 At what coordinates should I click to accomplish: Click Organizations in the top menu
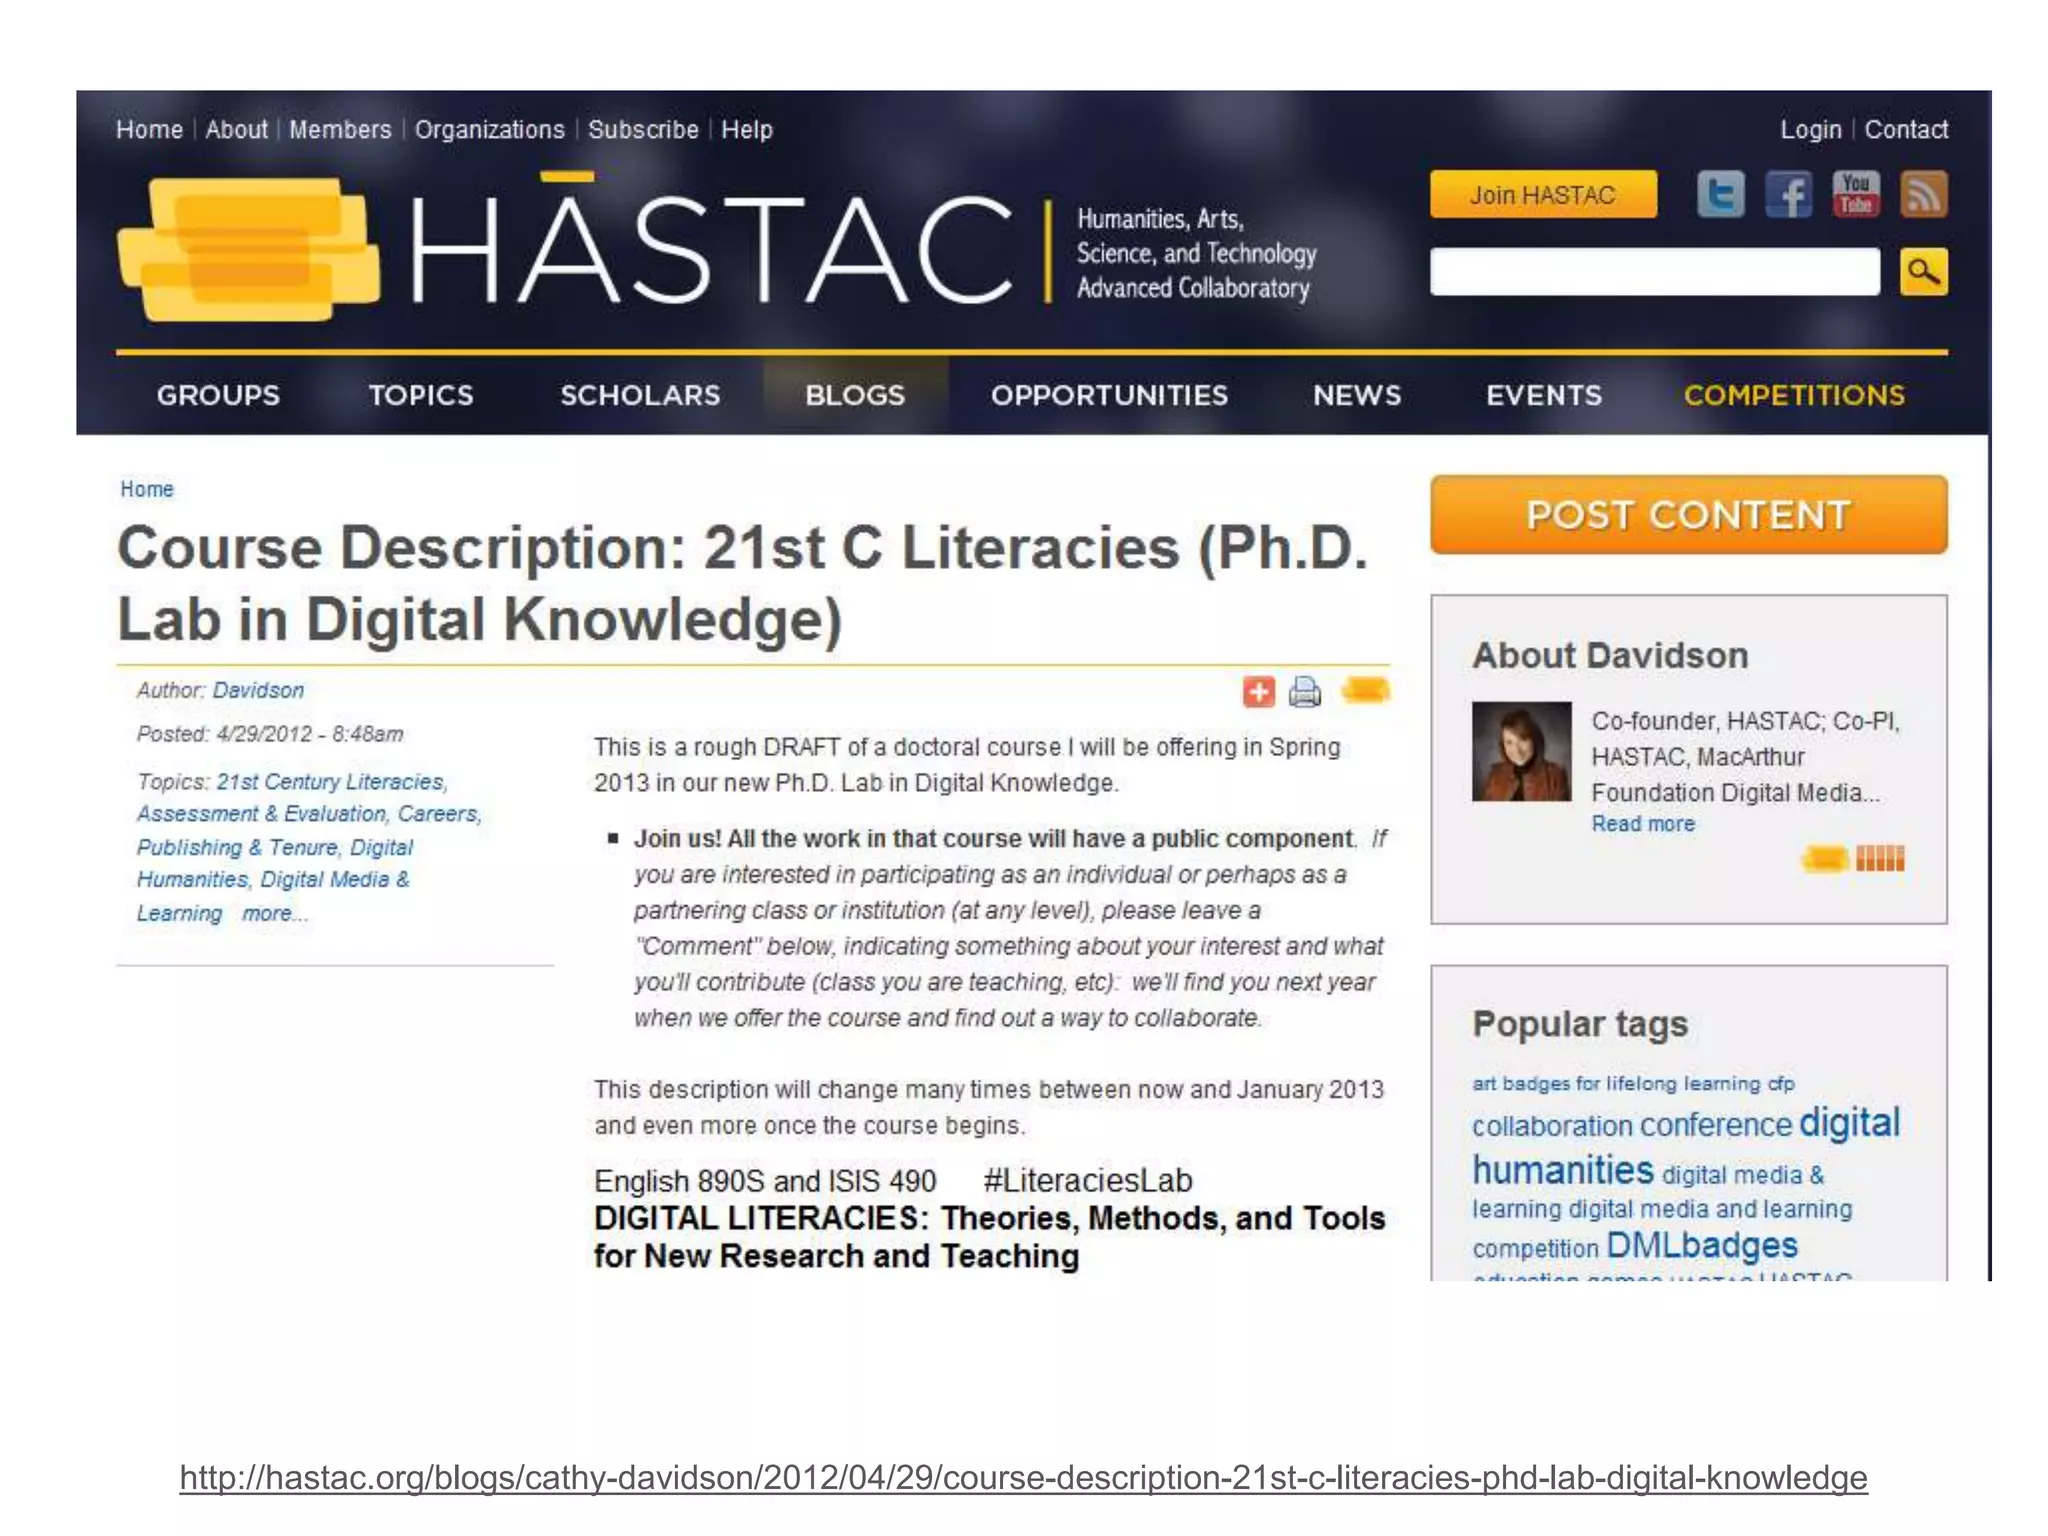coord(489,130)
